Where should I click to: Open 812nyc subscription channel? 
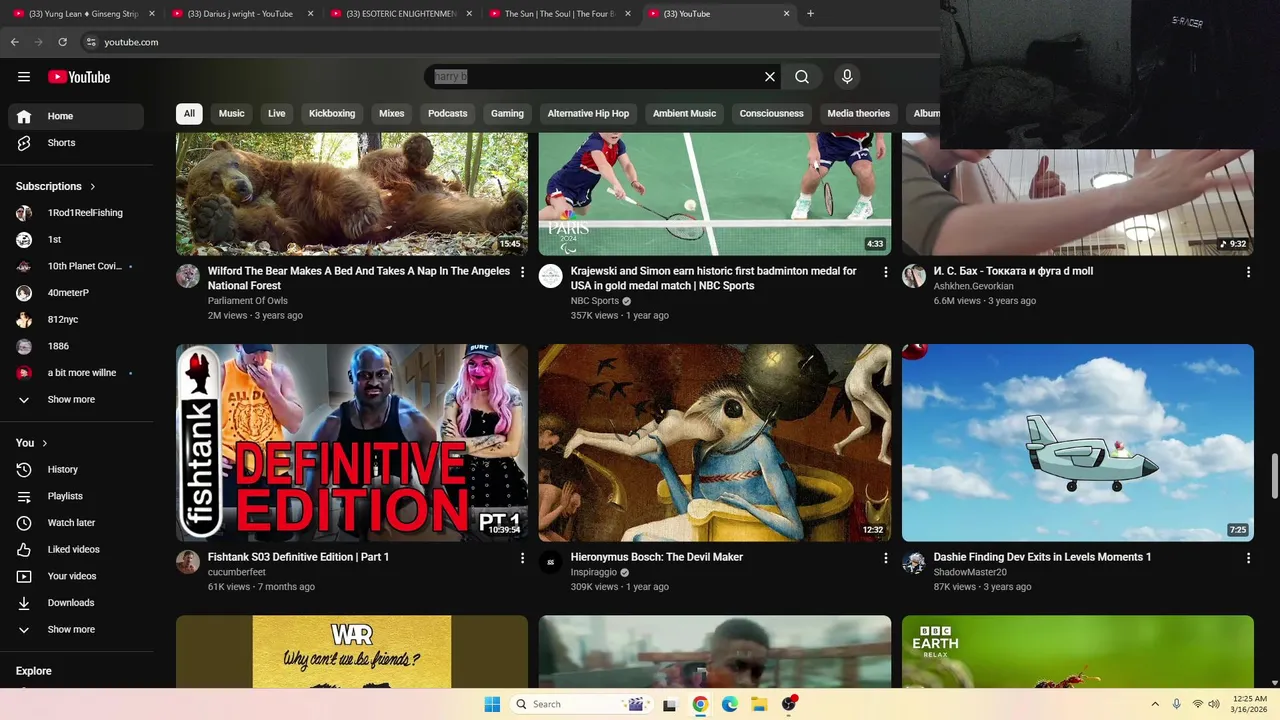(x=76, y=320)
